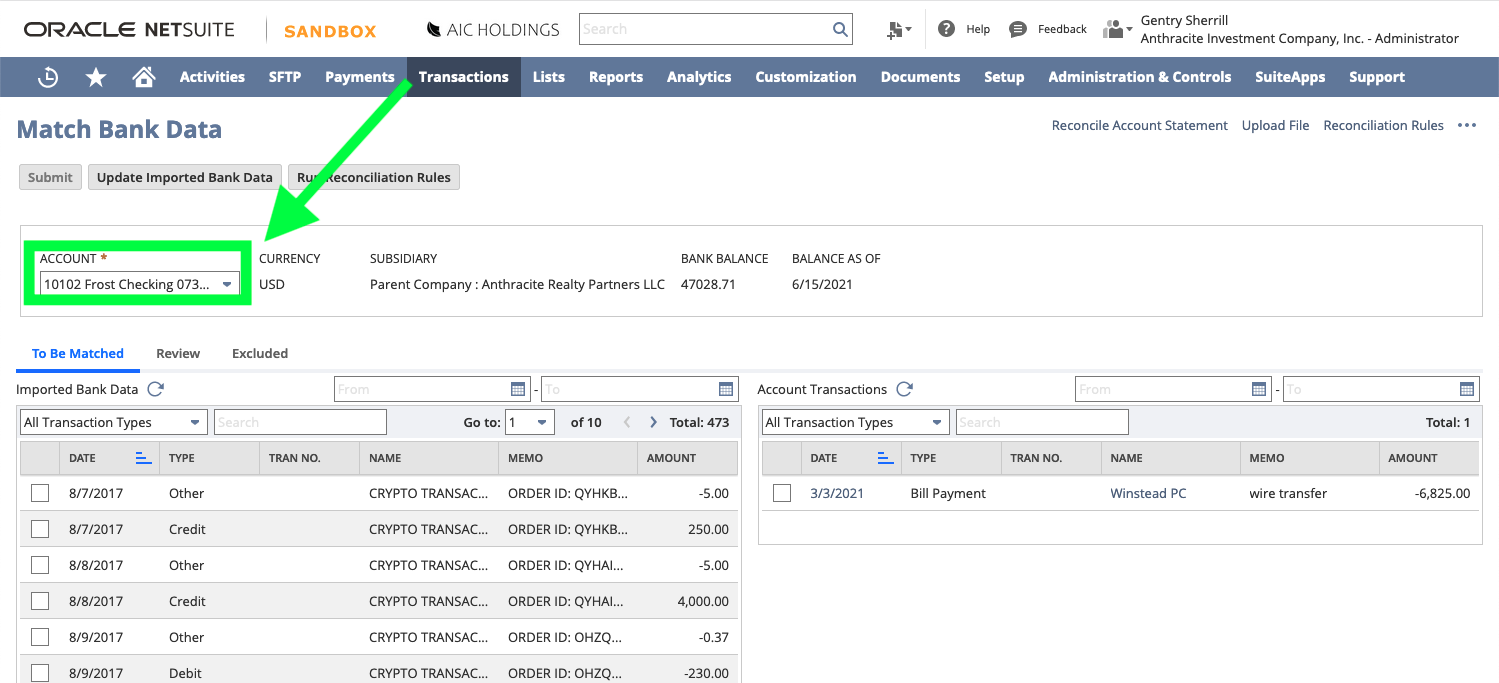Open the 3/3/2021 transaction date link

pyautogui.click(x=837, y=493)
